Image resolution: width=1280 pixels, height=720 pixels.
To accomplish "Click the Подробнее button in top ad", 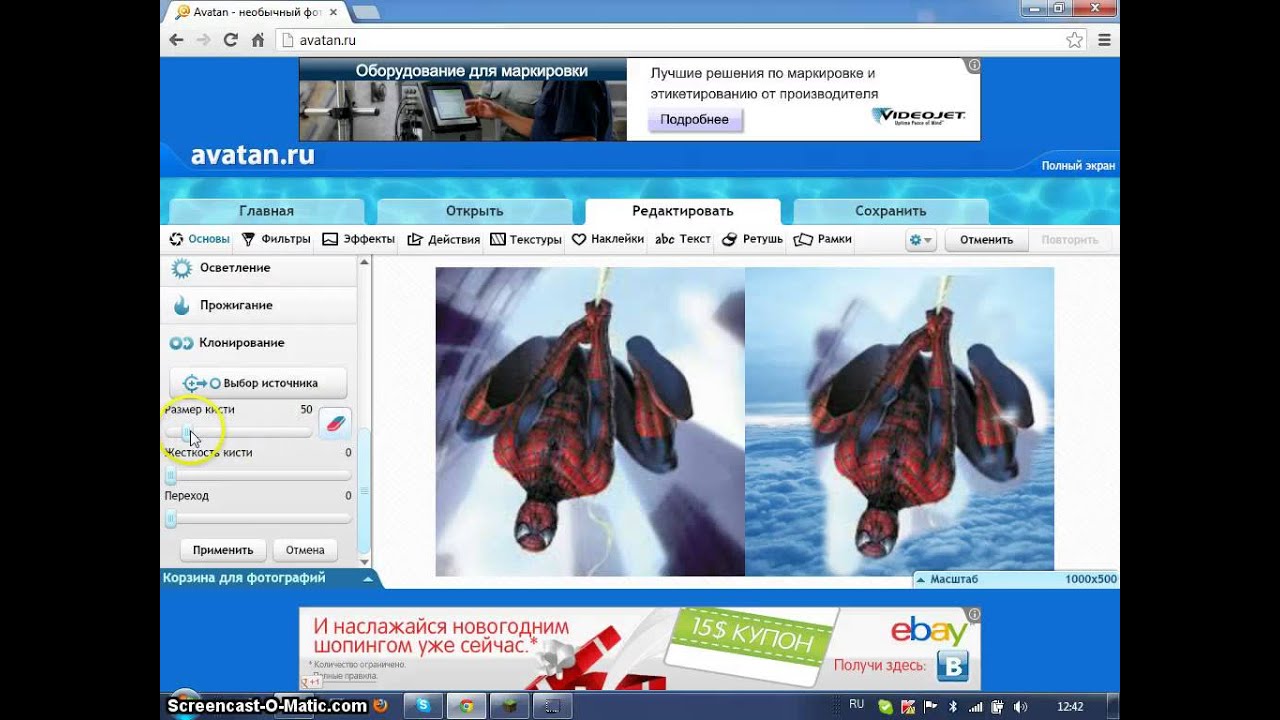I will tap(695, 120).
